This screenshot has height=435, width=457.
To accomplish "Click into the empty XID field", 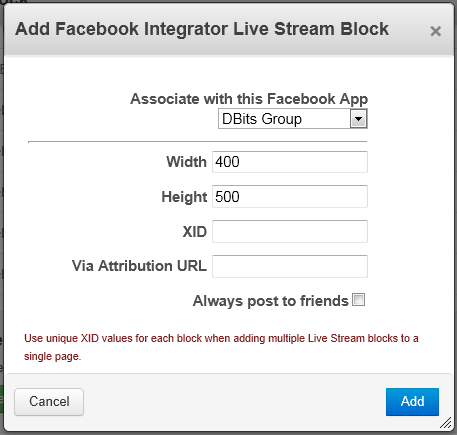I will (x=290, y=231).
